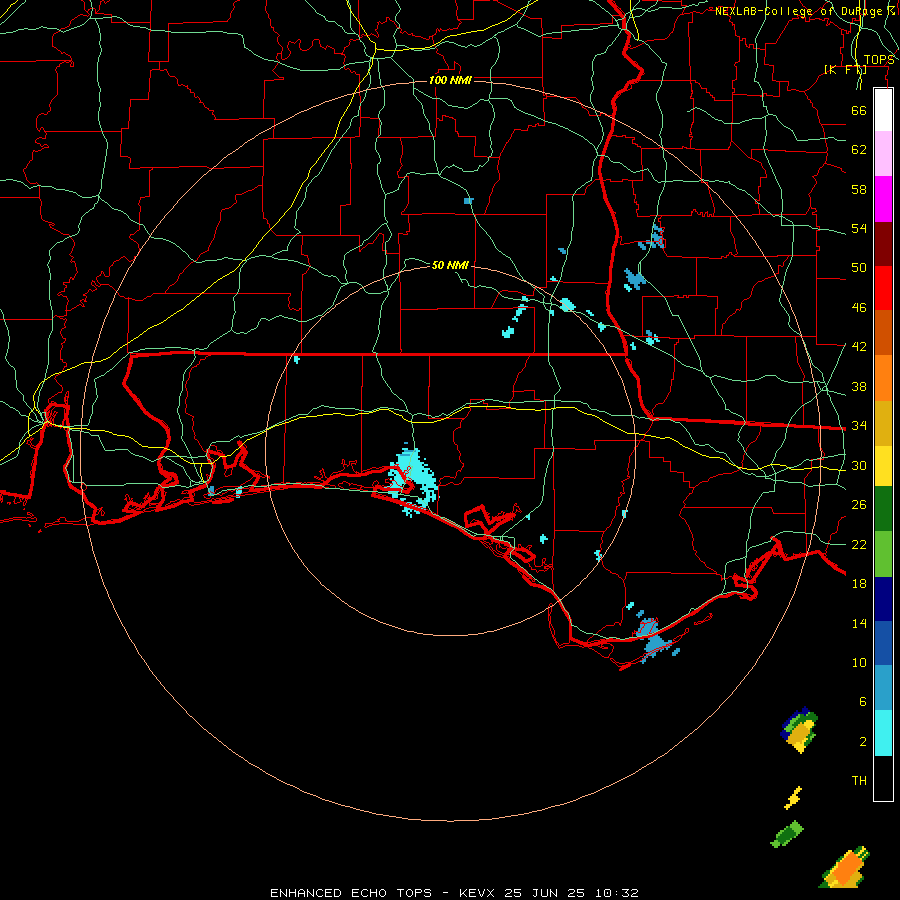This screenshot has width=900, height=900.
Task: Click the navy legend band near 18
Action: [883, 599]
